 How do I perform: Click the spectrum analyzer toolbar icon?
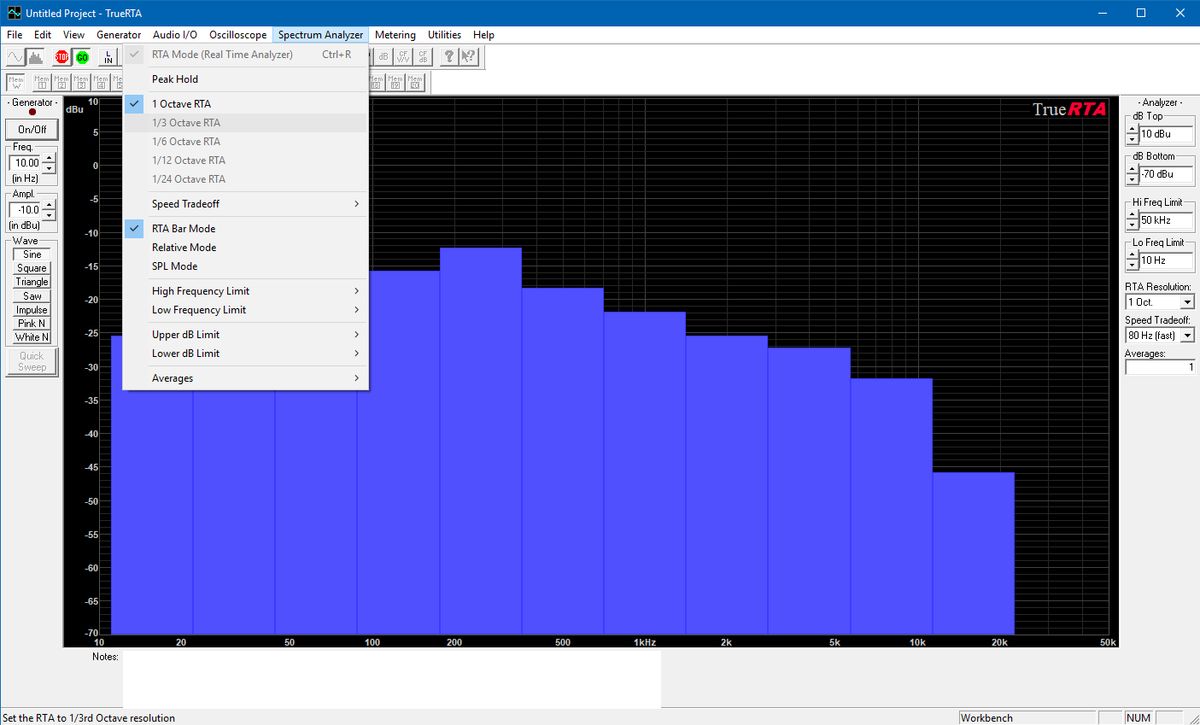pyautogui.click(x=35, y=57)
